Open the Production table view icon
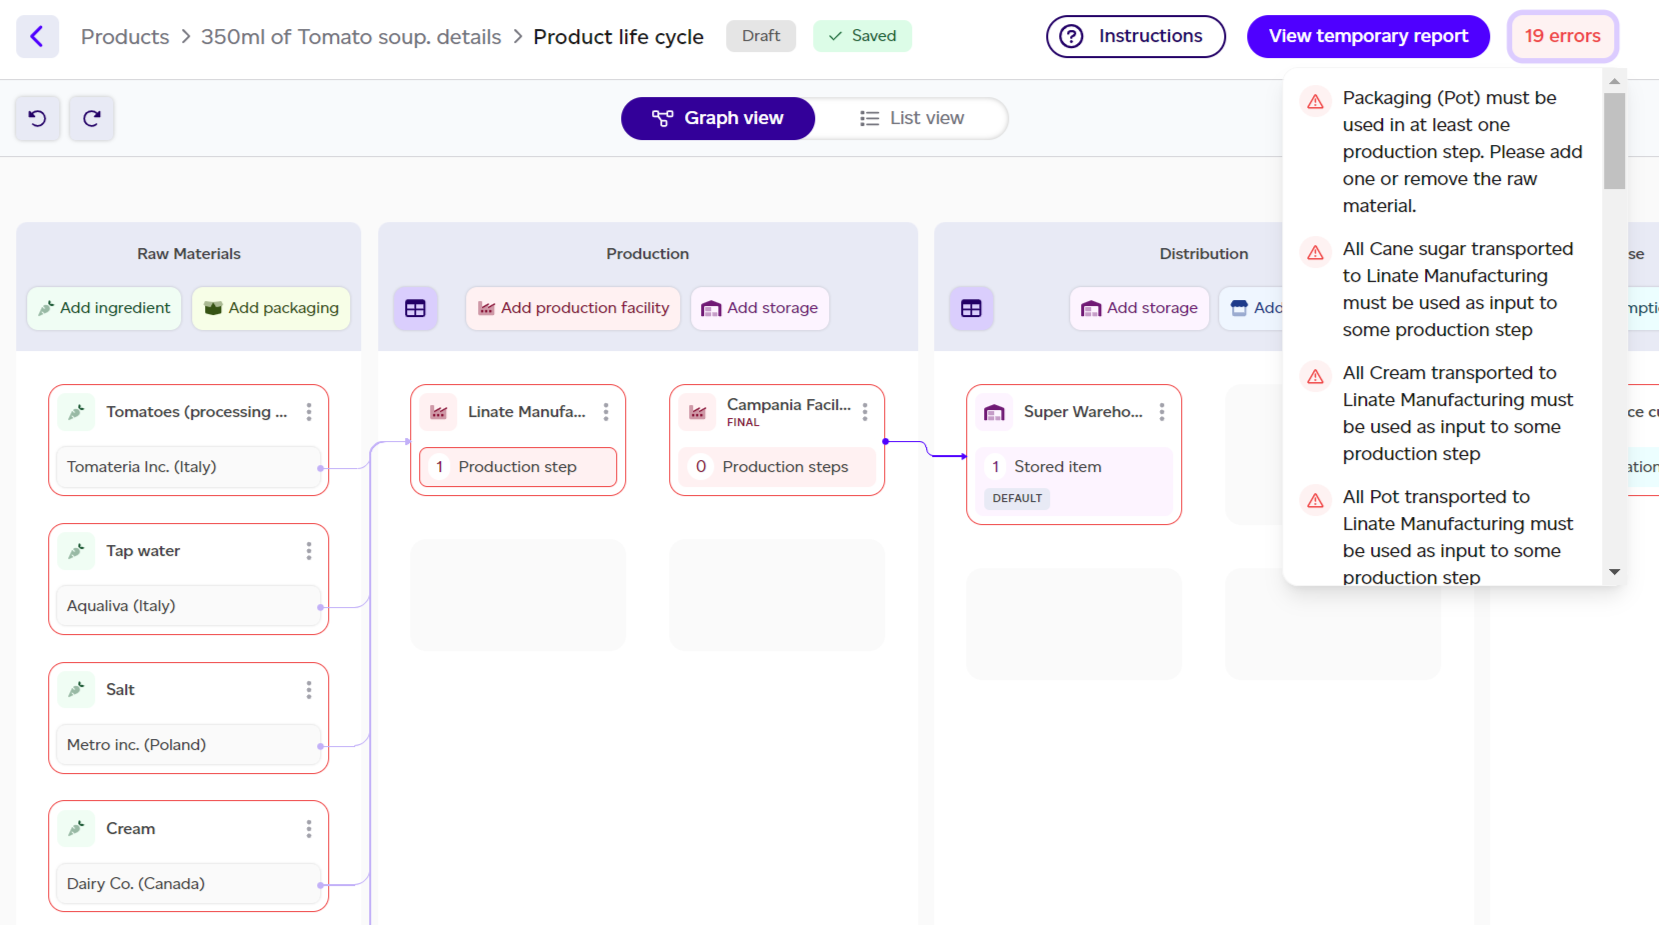This screenshot has height=925, width=1659. click(415, 309)
